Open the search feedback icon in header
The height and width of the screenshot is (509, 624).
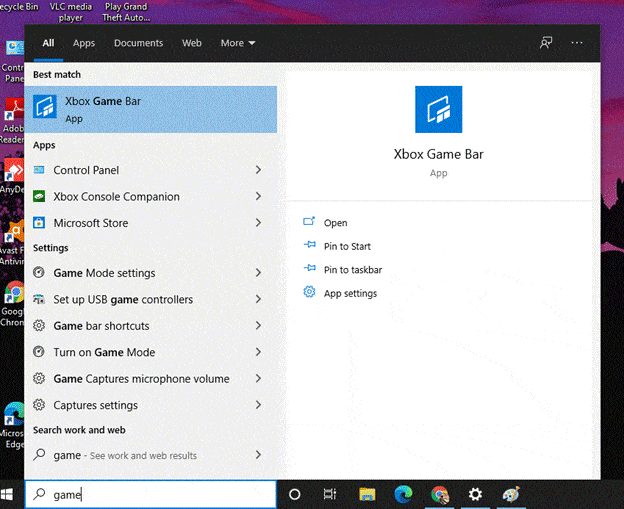546,43
